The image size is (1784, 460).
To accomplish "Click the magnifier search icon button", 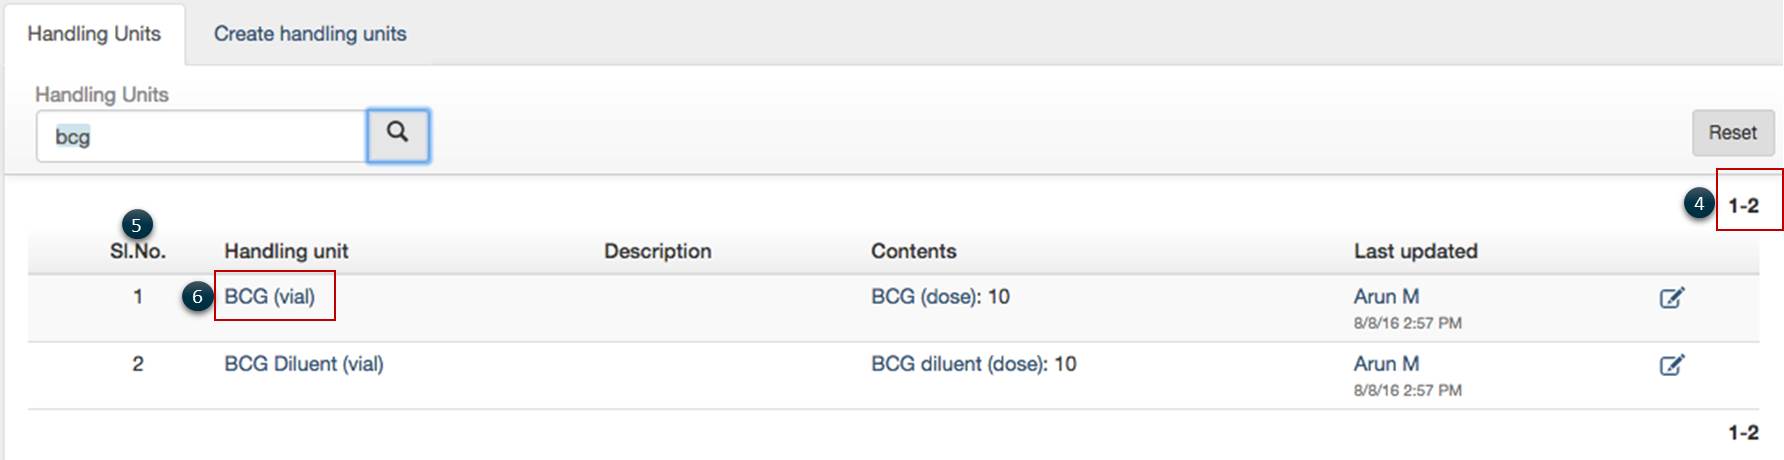I will 398,135.
